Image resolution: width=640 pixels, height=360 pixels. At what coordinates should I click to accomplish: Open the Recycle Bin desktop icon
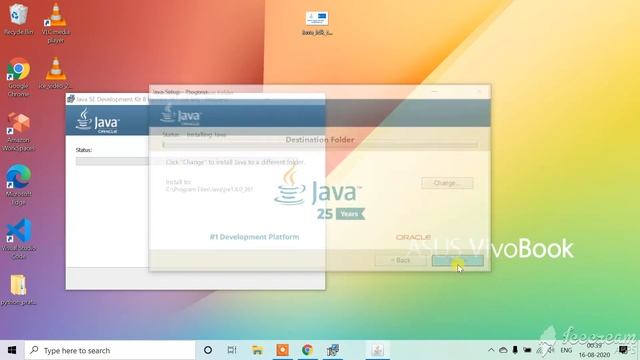(x=18, y=20)
